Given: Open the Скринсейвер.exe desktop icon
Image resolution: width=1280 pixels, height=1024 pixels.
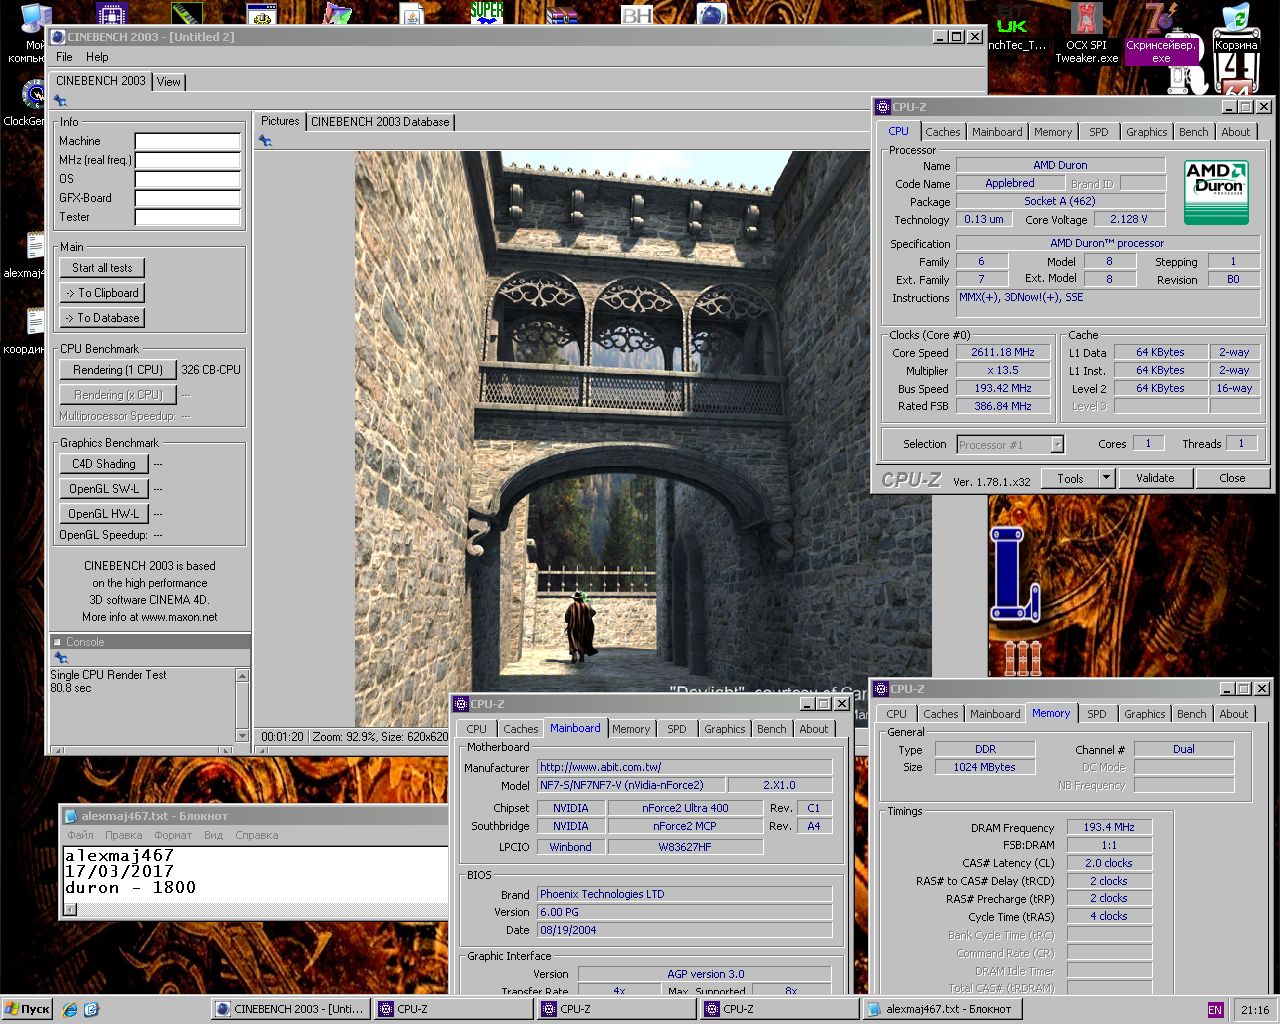Looking at the screenshot, I should click(1160, 33).
